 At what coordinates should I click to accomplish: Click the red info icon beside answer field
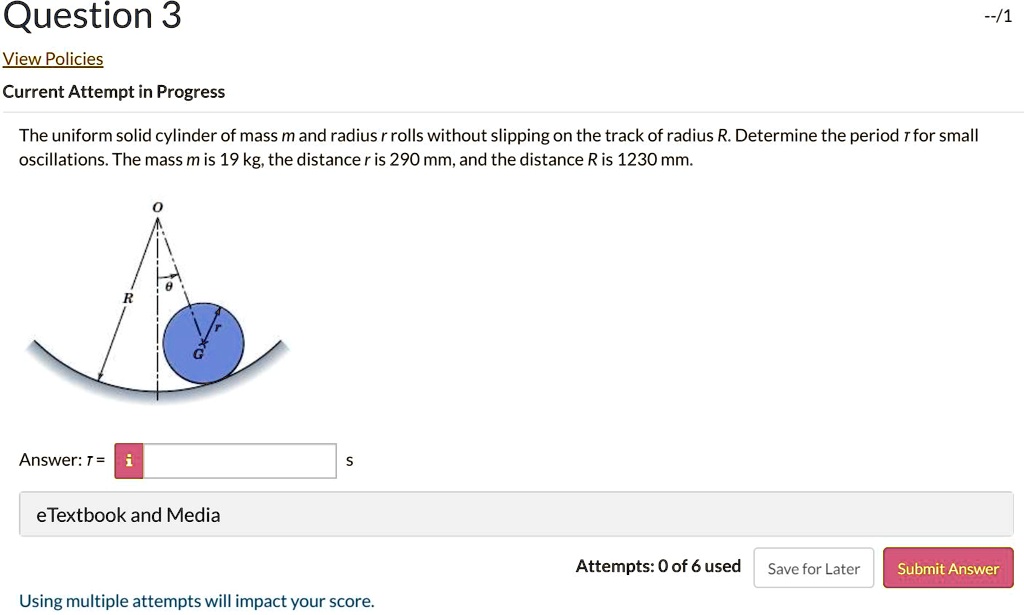129,460
